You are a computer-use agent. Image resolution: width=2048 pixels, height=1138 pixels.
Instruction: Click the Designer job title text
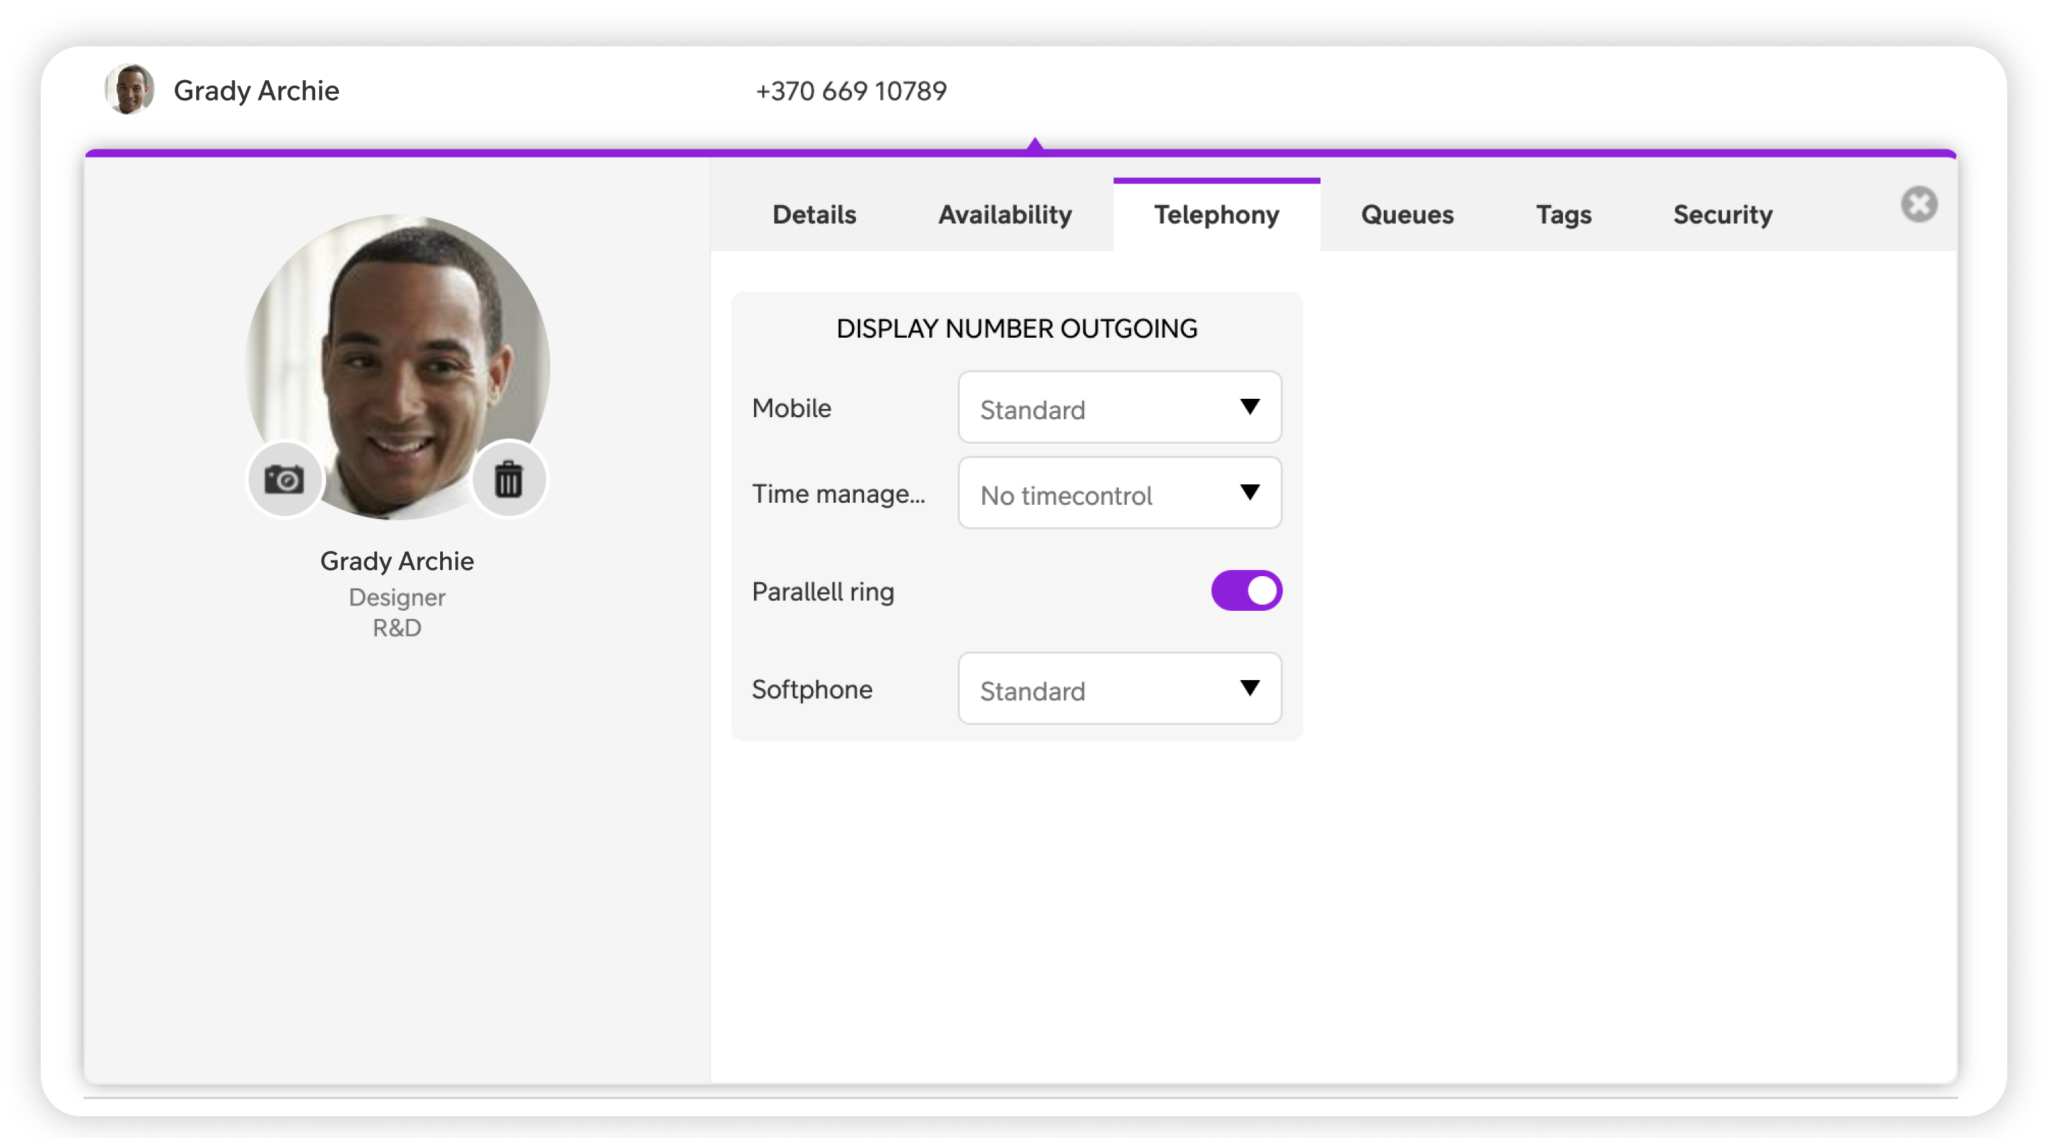click(x=396, y=597)
